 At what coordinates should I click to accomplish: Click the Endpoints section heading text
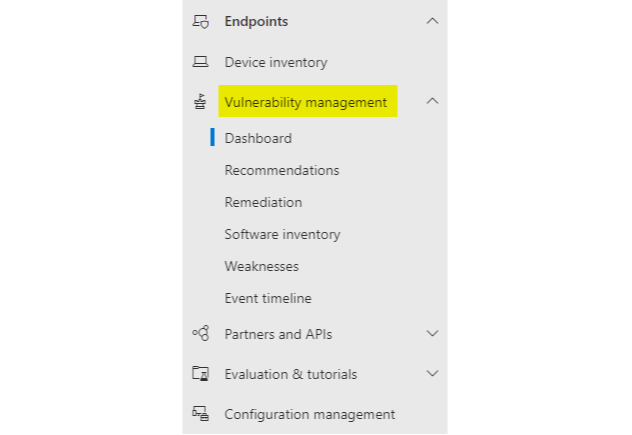click(x=256, y=21)
